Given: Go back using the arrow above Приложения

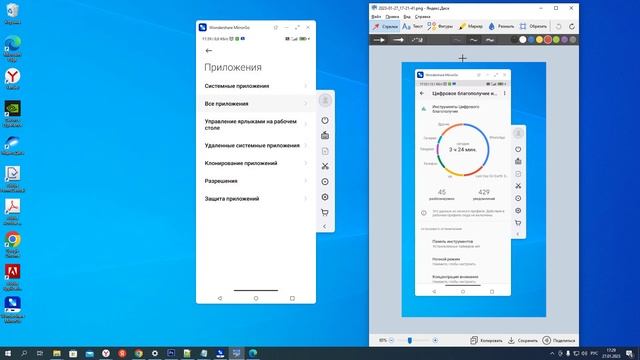Looking at the screenshot, I should tap(209, 51).
